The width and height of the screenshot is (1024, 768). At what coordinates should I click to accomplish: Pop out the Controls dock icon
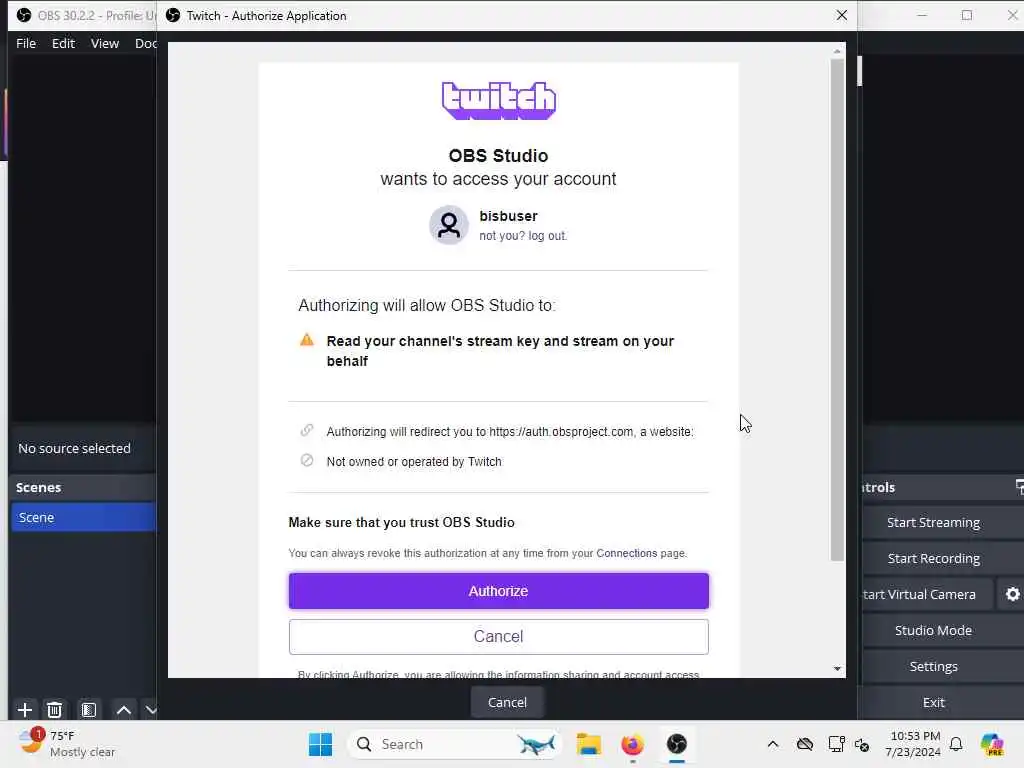[x=1019, y=487]
